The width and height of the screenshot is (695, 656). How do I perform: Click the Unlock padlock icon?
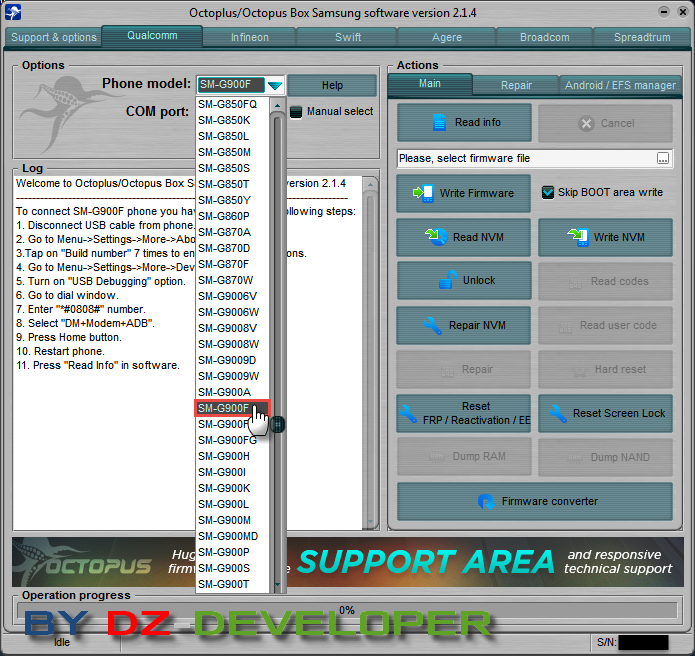tap(448, 280)
